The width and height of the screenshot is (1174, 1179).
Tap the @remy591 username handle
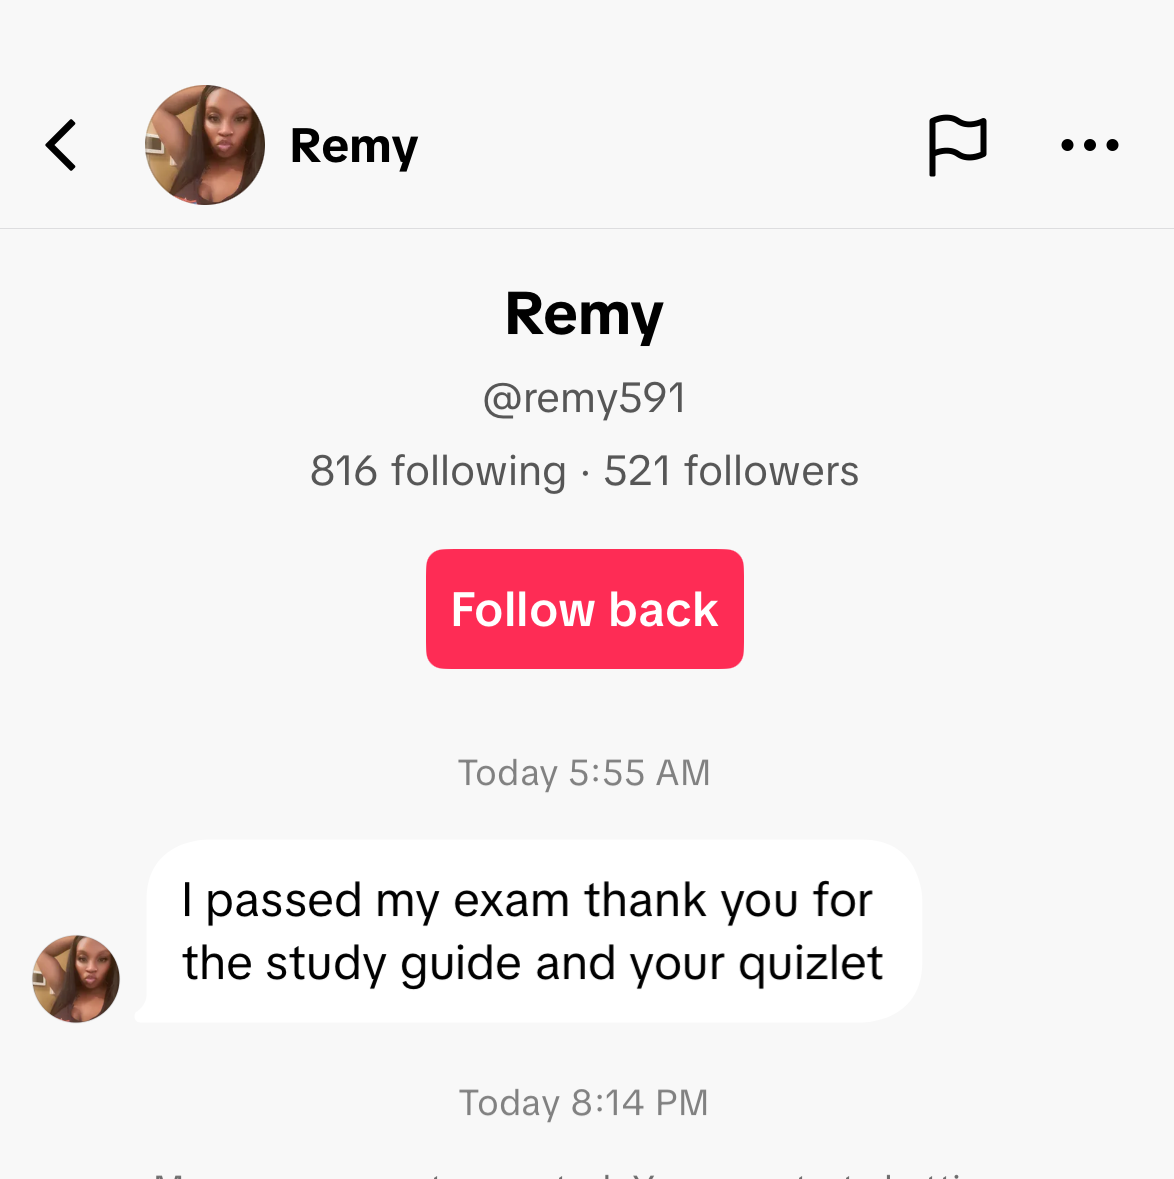(584, 398)
